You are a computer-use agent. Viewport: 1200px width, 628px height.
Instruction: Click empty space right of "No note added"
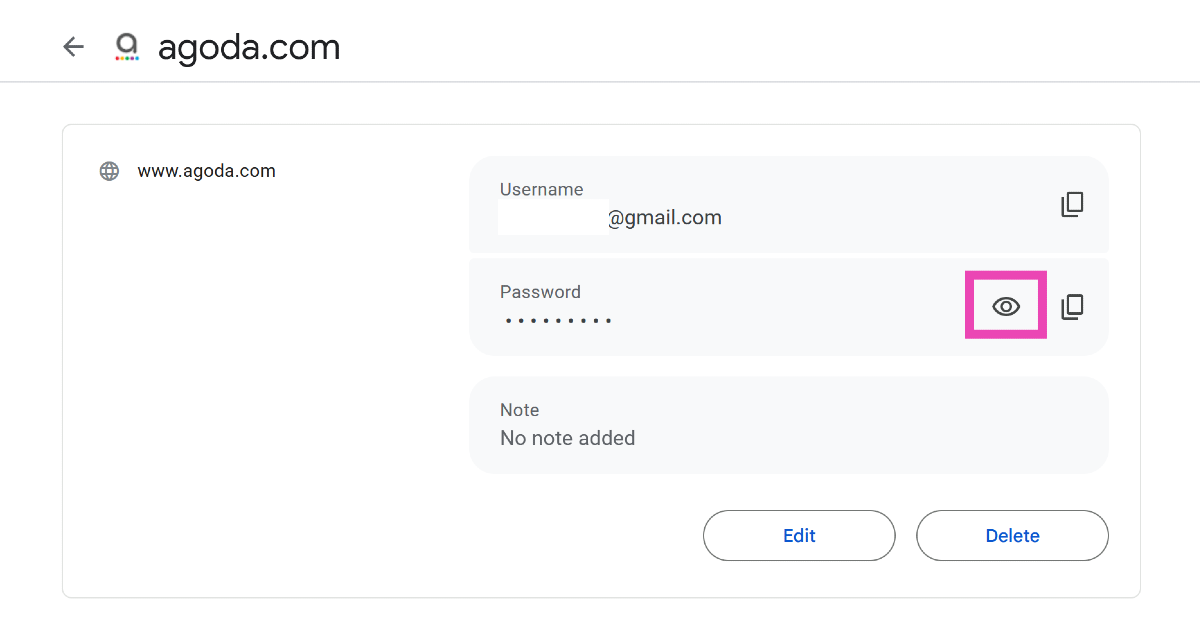[x=860, y=438]
